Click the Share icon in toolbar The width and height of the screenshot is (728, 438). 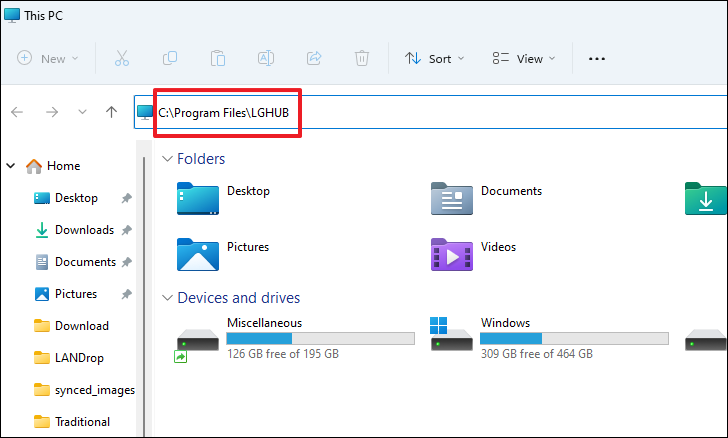[314, 59]
